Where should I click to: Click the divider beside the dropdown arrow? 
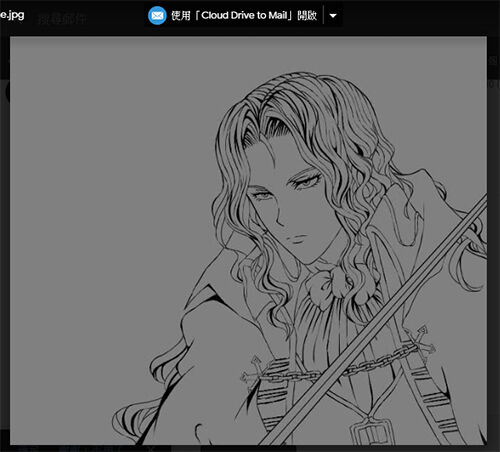323,15
